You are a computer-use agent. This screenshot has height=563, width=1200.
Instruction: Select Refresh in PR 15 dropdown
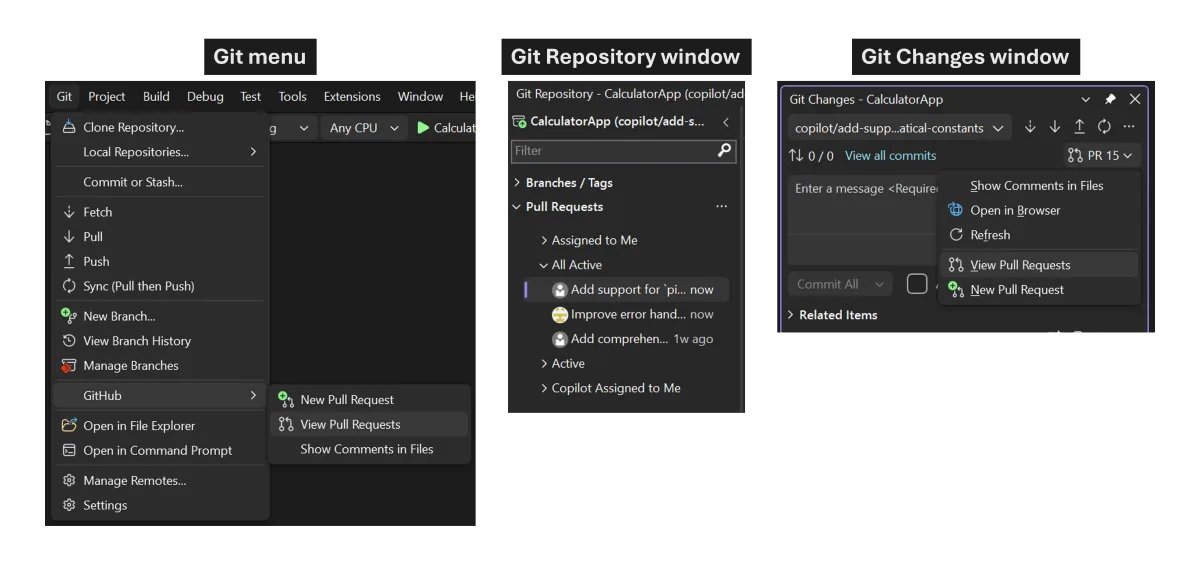[1039, 235]
